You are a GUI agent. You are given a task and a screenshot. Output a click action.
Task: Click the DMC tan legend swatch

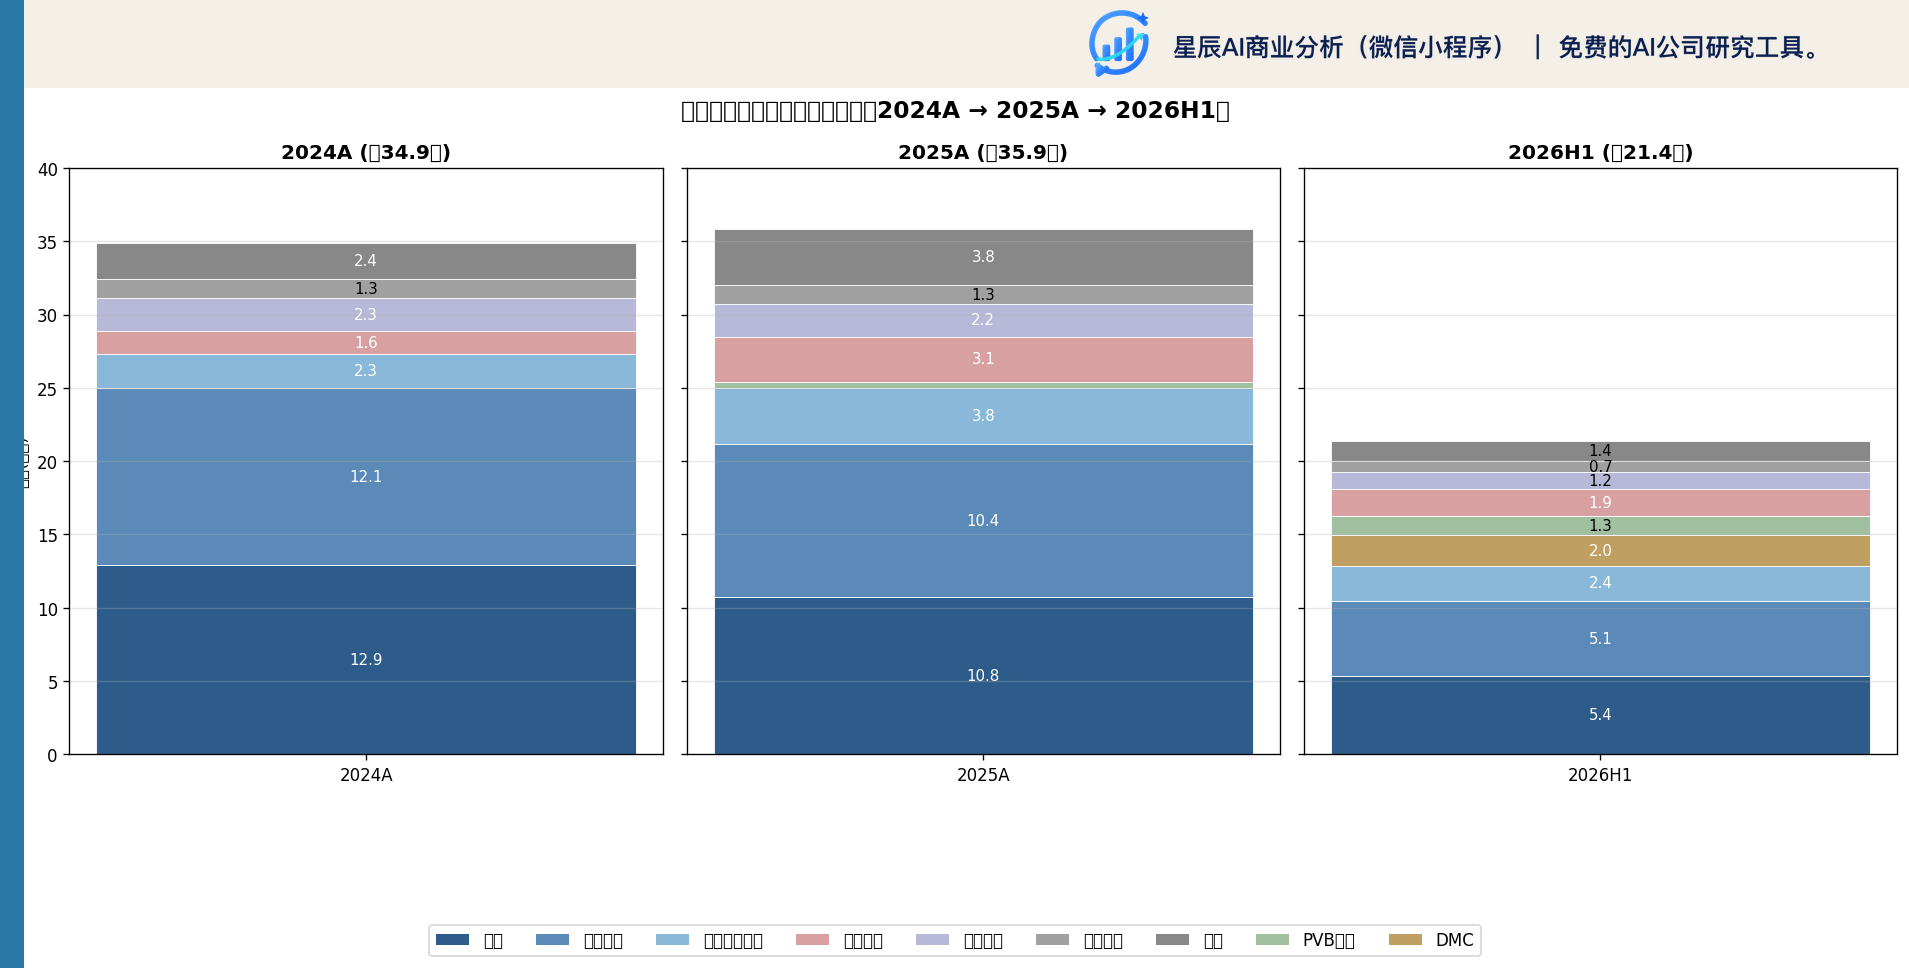click(x=1405, y=940)
